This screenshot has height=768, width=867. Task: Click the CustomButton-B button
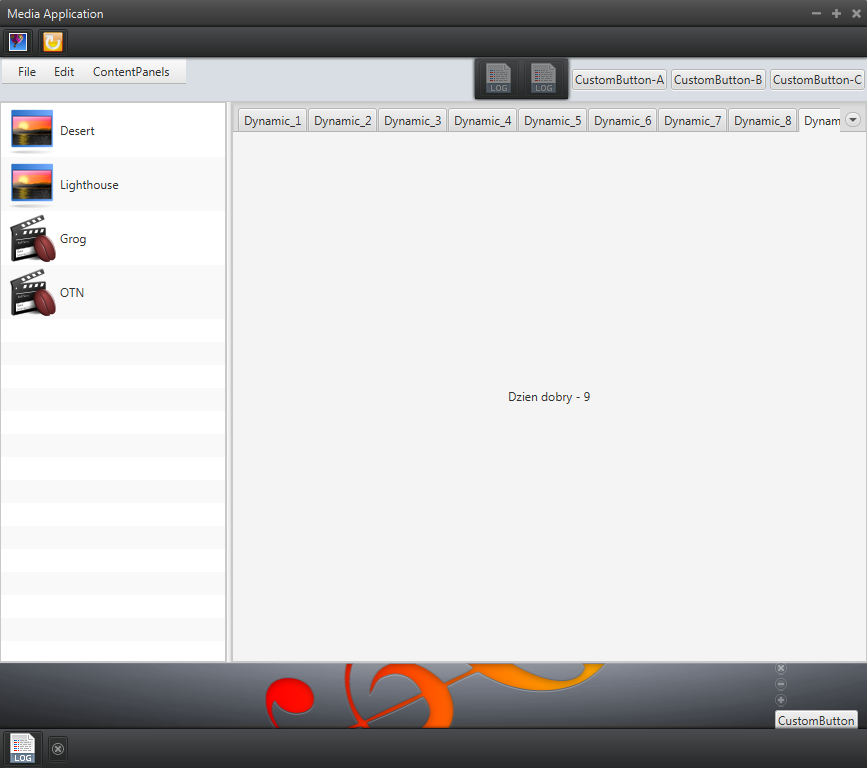718,80
